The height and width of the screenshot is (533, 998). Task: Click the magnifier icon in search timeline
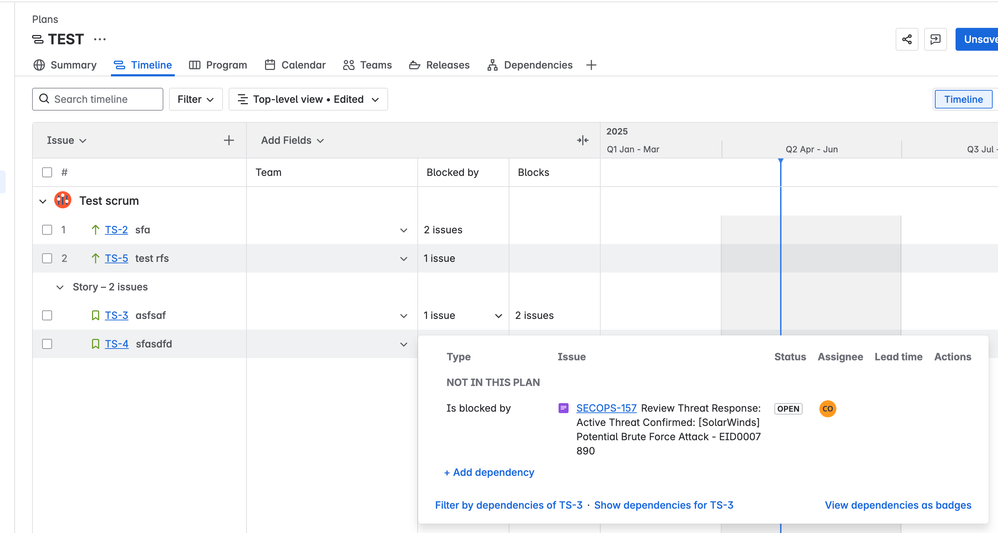coord(44,99)
